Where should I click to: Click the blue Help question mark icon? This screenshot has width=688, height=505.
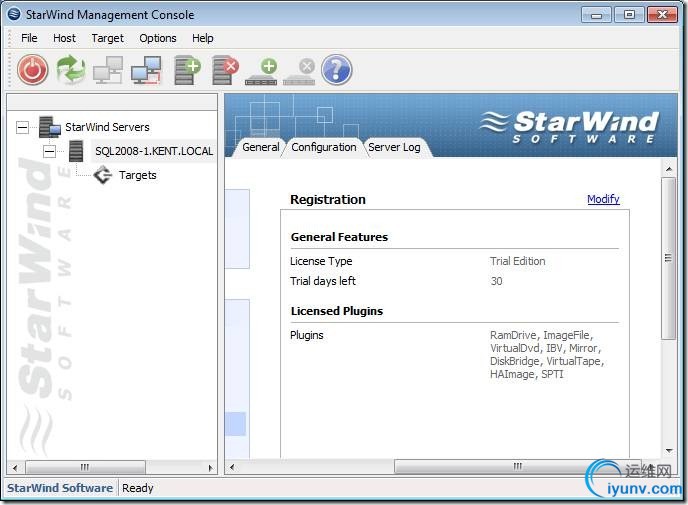pos(337,70)
